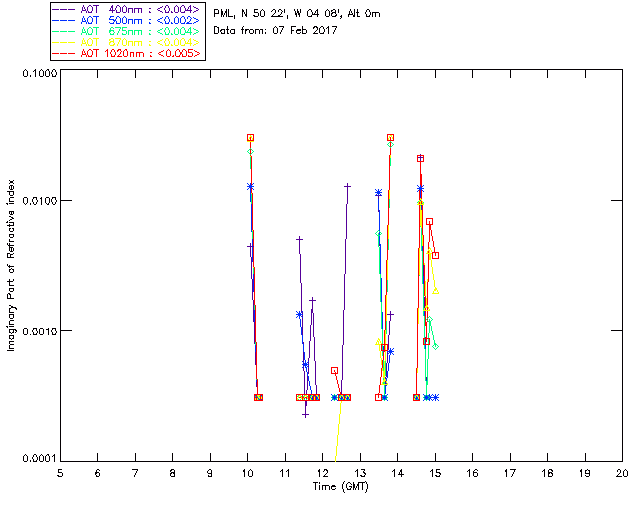This screenshot has width=640, height=512.
Task: Click x-axis tick label 7
Action: 135,473
